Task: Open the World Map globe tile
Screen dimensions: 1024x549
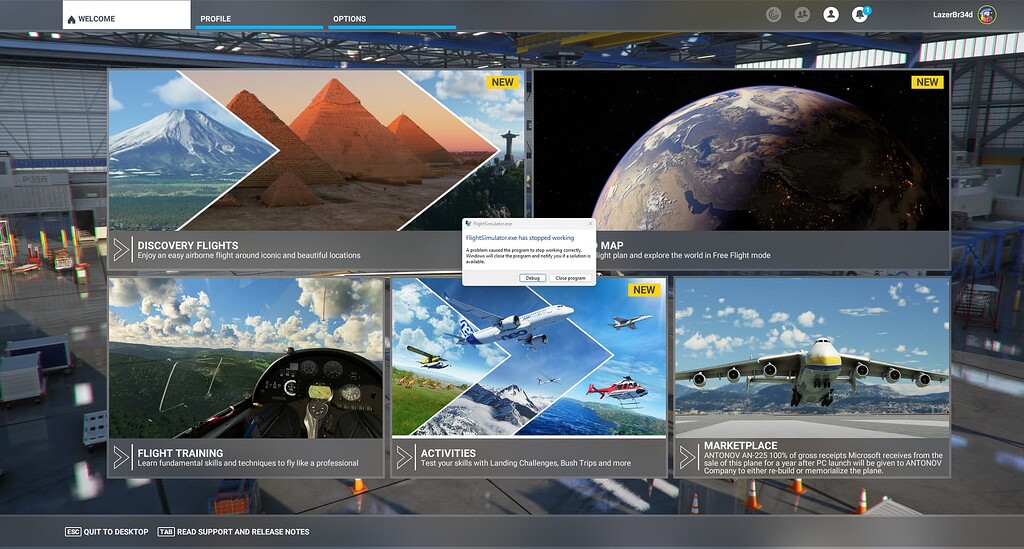Action: pyautogui.click(x=741, y=170)
